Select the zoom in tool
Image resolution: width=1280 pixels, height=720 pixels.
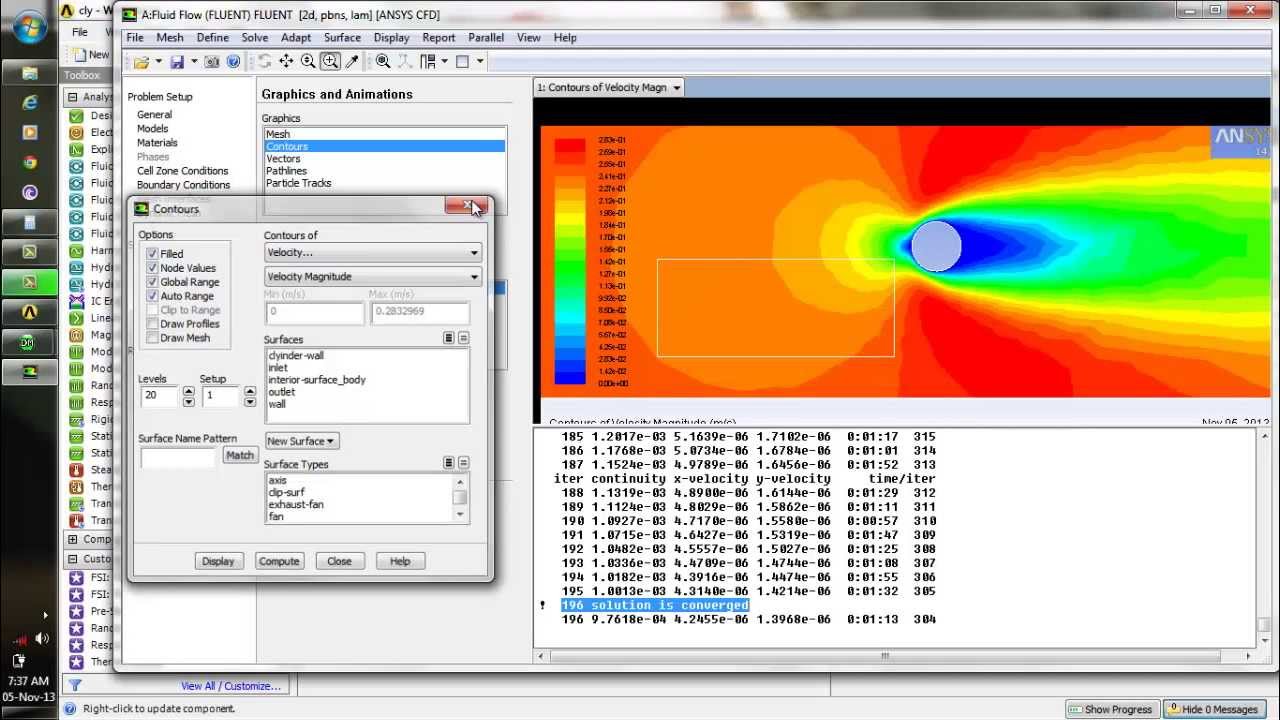[x=330, y=62]
